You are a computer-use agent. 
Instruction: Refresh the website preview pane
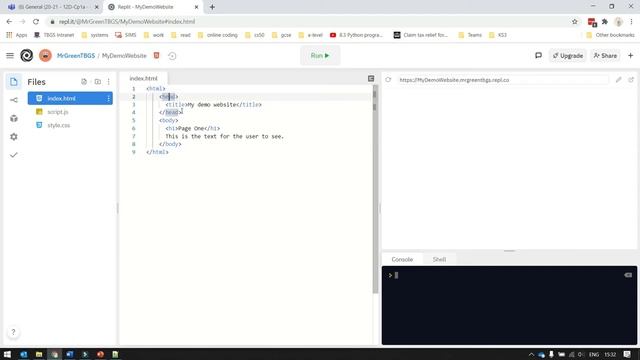[388, 80]
